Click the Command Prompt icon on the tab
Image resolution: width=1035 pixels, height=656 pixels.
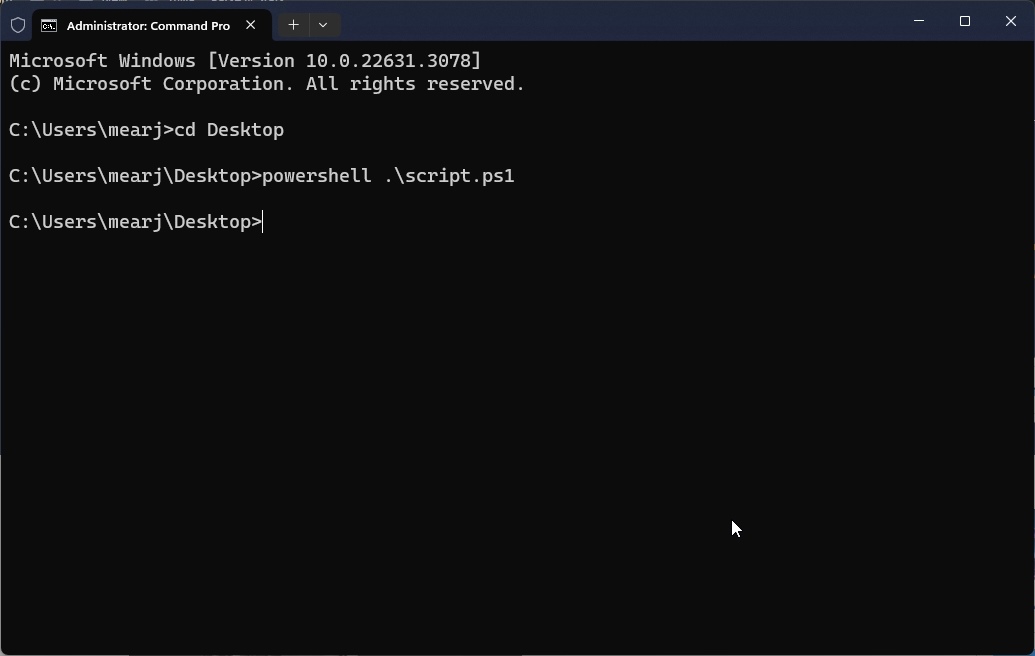tap(49, 26)
